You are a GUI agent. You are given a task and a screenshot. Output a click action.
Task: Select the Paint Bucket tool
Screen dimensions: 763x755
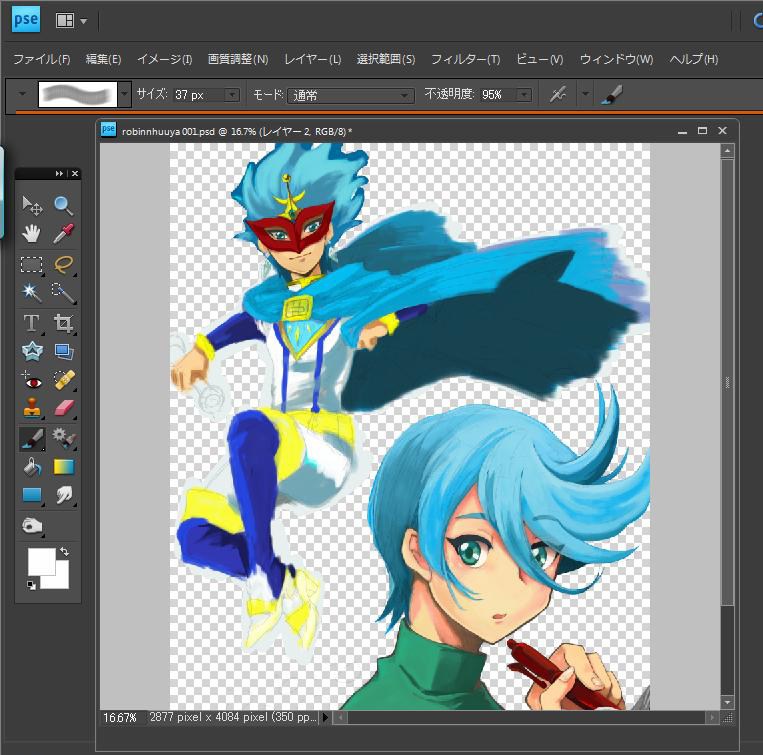32,467
